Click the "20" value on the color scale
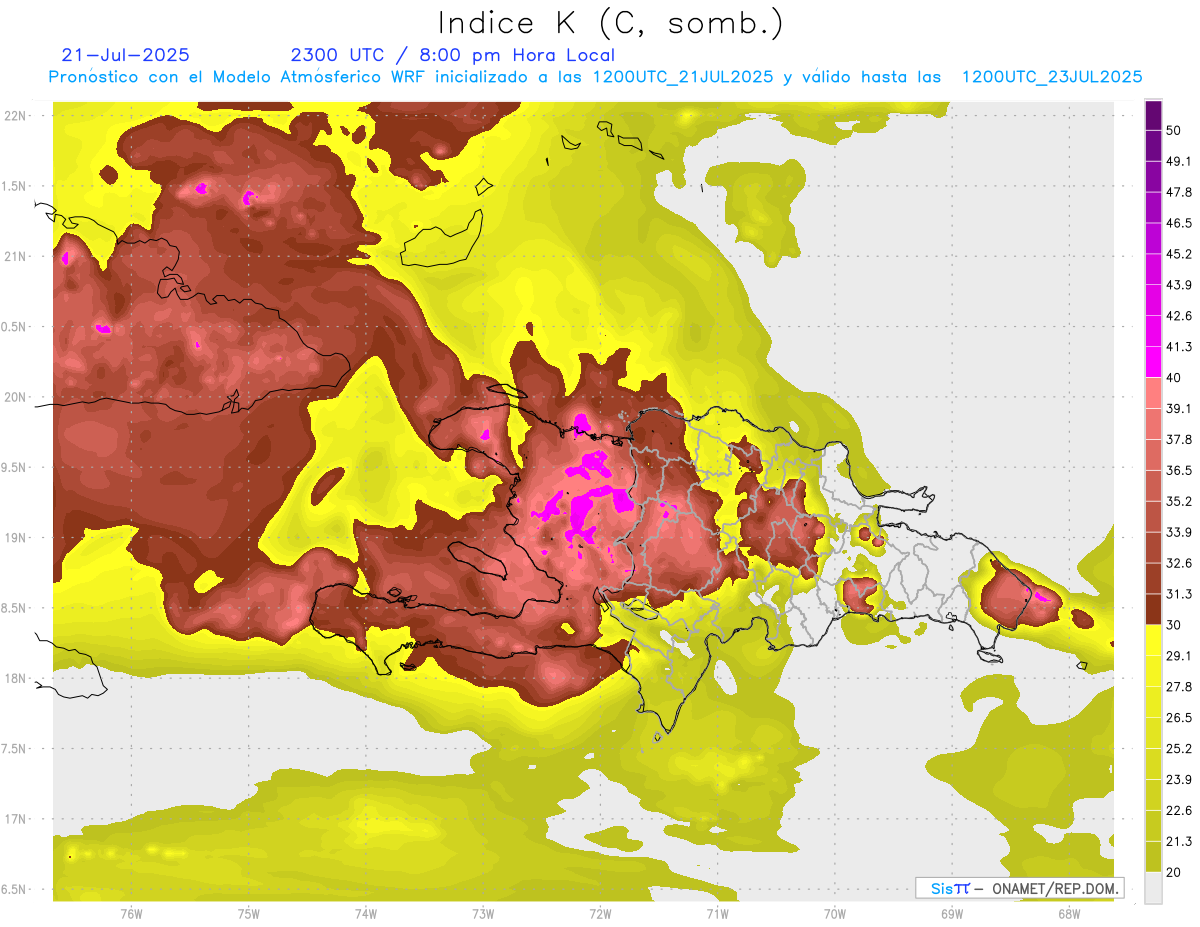Viewport: 1200px width, 927px height. point(1174,872)
